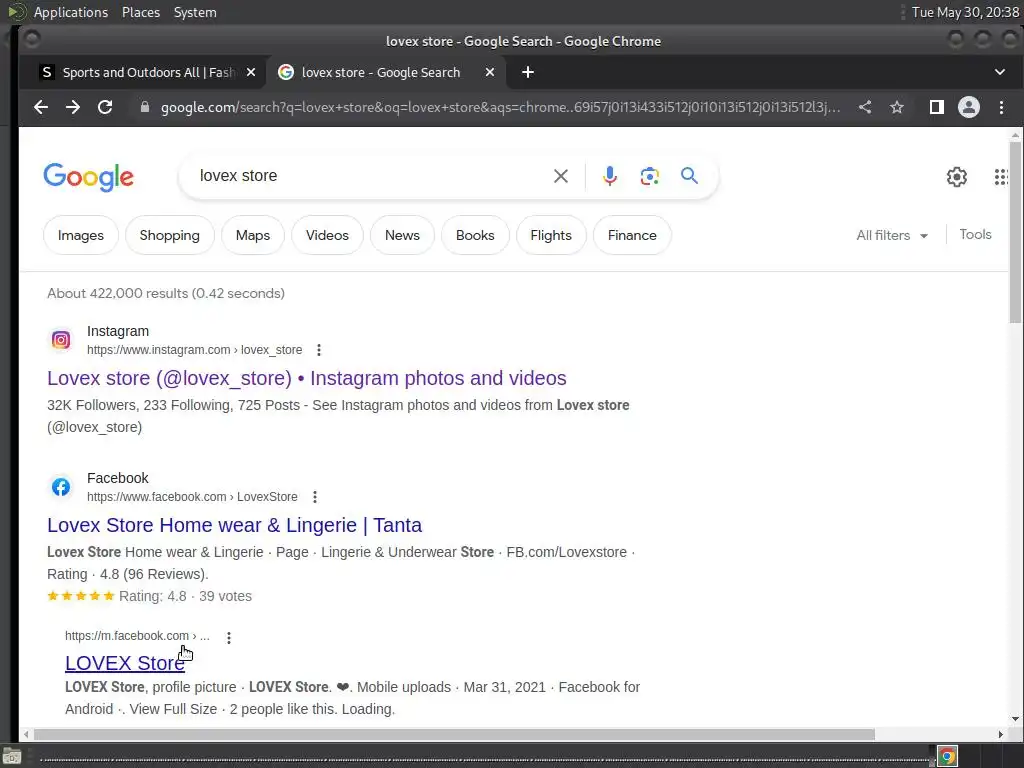
Task: Bookmark this page with star
Action: pyautogui.click(x=897, y=107)
